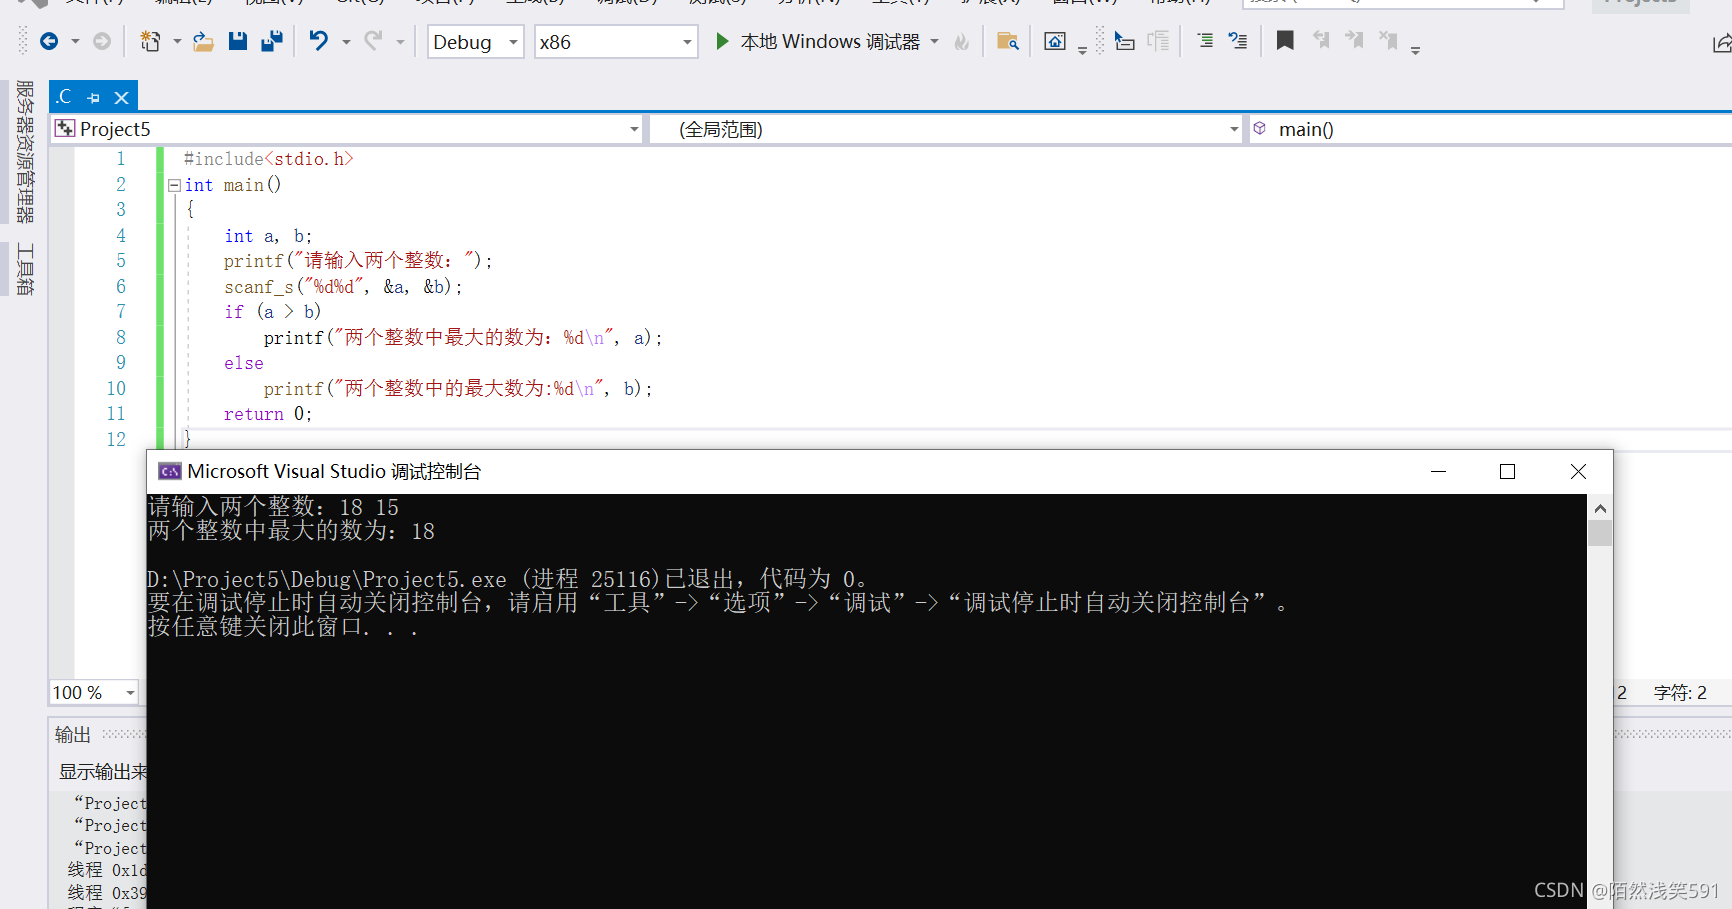This screenshot has width=1732, height=909.
Task: Click the 按任意键关闭此窗口 console line
Action: [283, 627]
